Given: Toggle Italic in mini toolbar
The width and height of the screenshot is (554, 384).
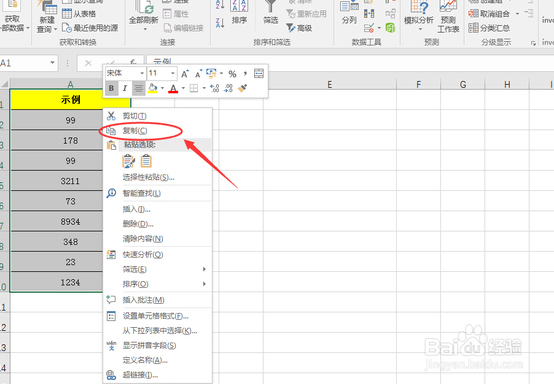Looking at the screenshot, I should (125, 88).
